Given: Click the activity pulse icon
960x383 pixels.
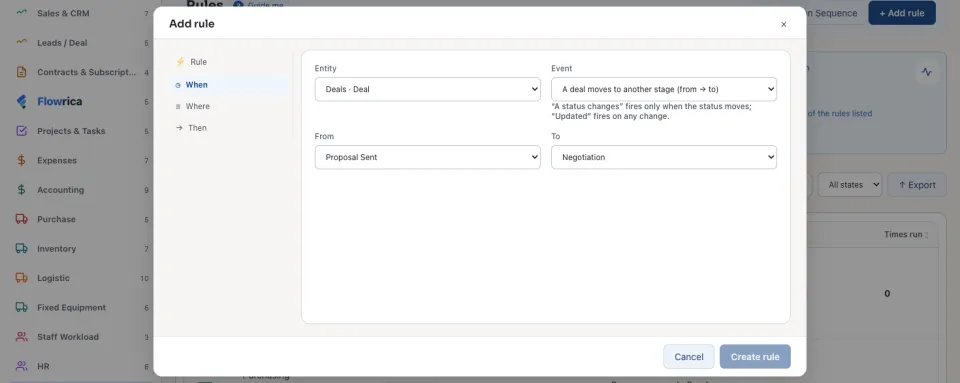Looking at the screenshot, I should [926, 72].
